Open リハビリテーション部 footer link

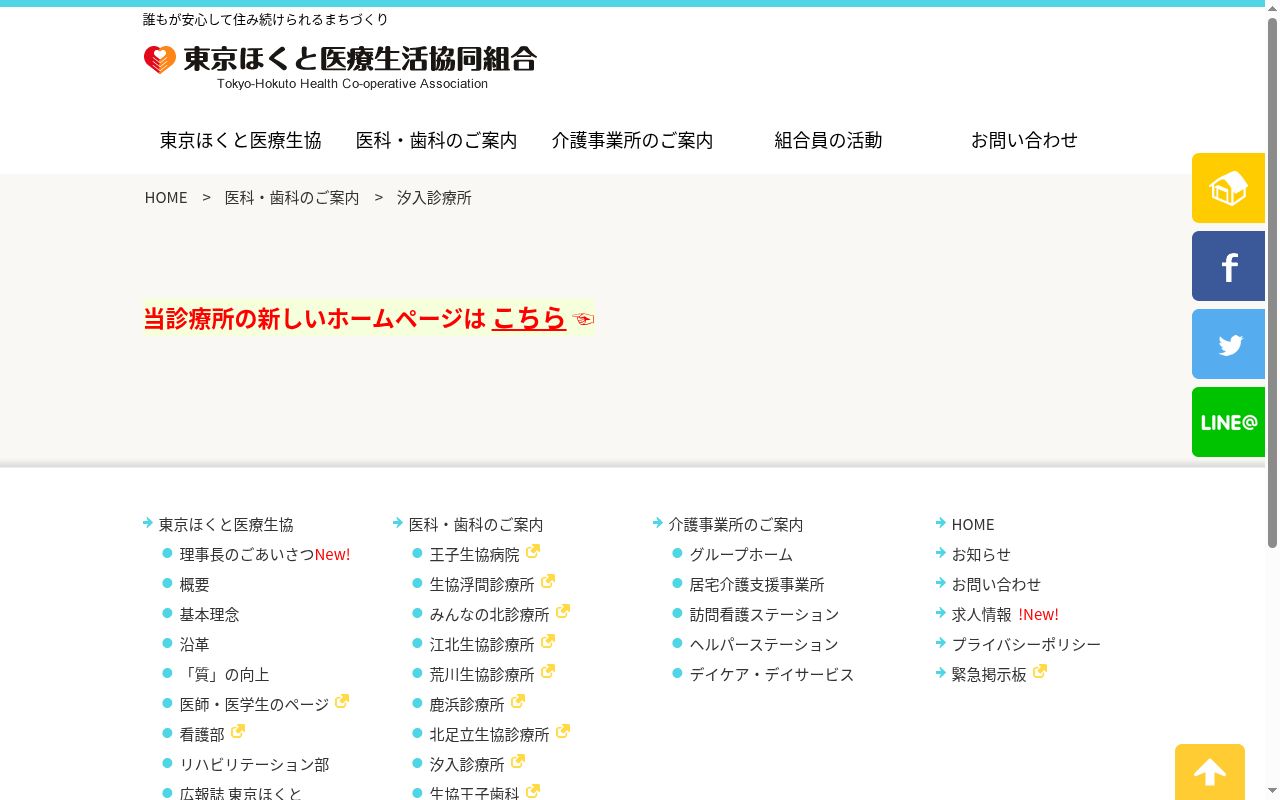(x=255, y=764)
